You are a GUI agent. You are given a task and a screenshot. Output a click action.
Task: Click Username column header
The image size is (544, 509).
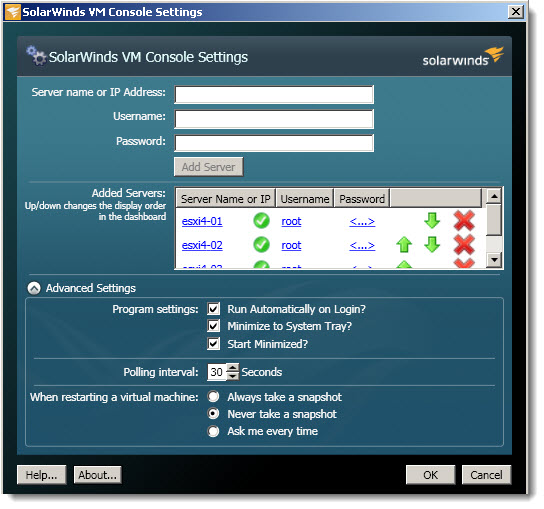305,198
